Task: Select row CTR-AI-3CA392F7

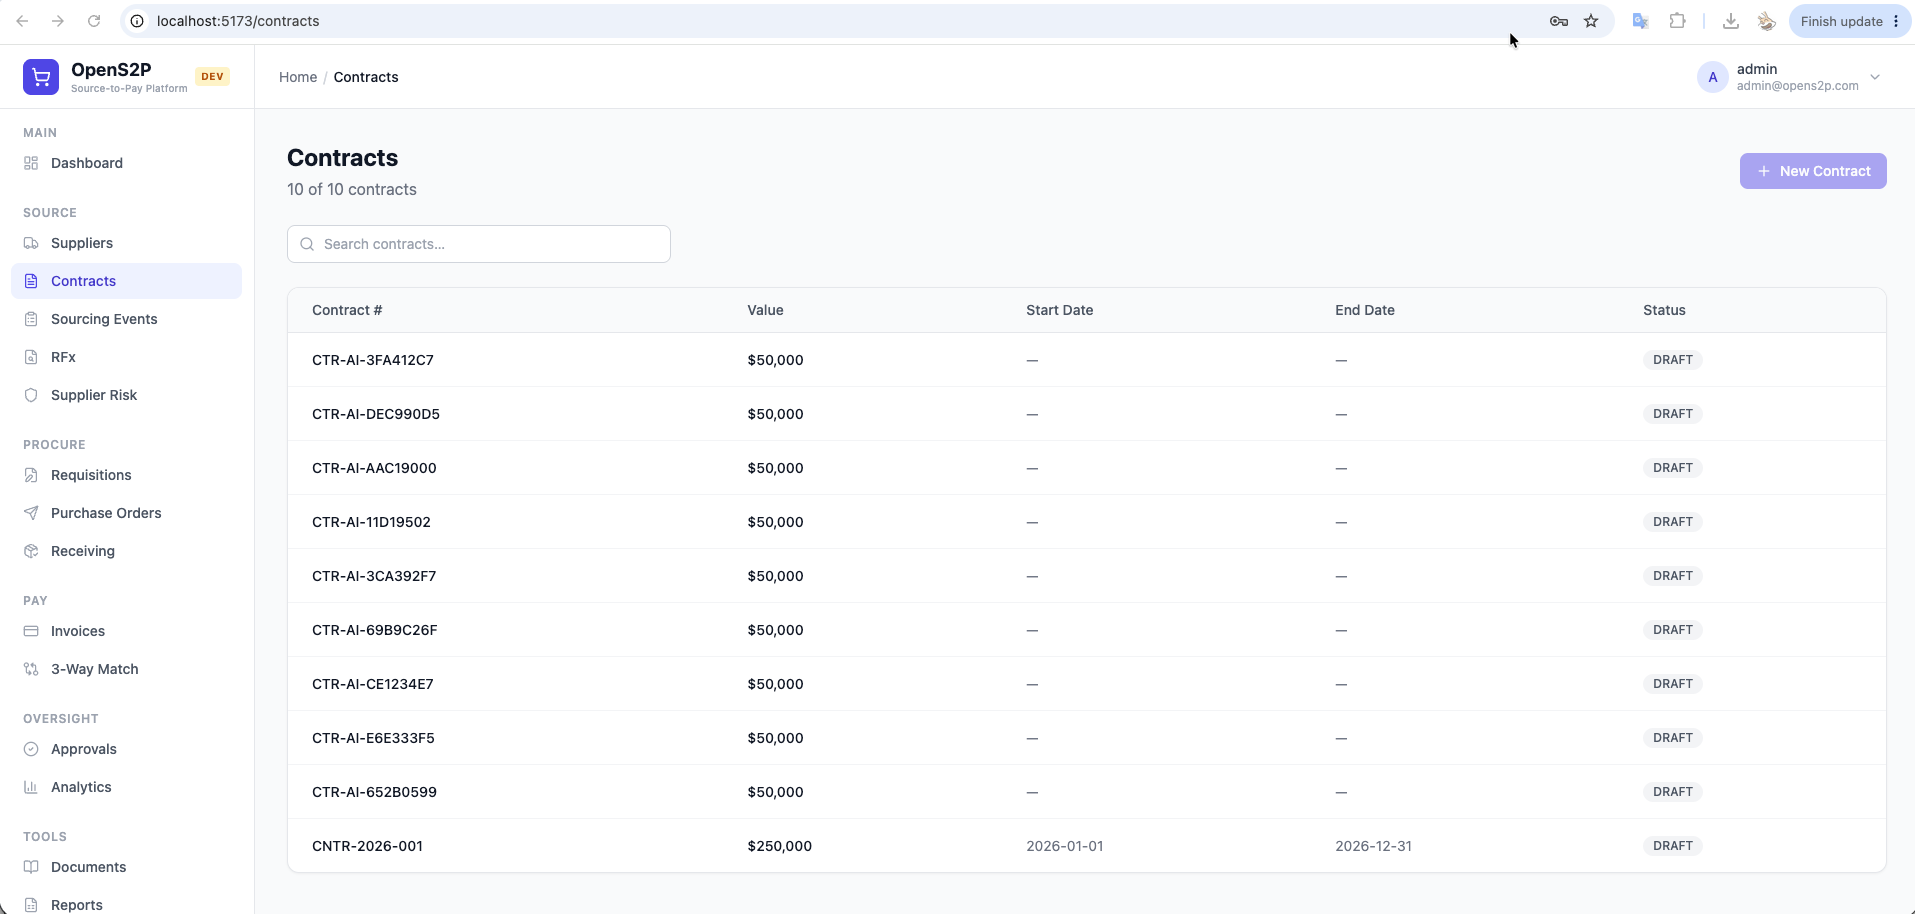Action: click(x=1087, y=576)
